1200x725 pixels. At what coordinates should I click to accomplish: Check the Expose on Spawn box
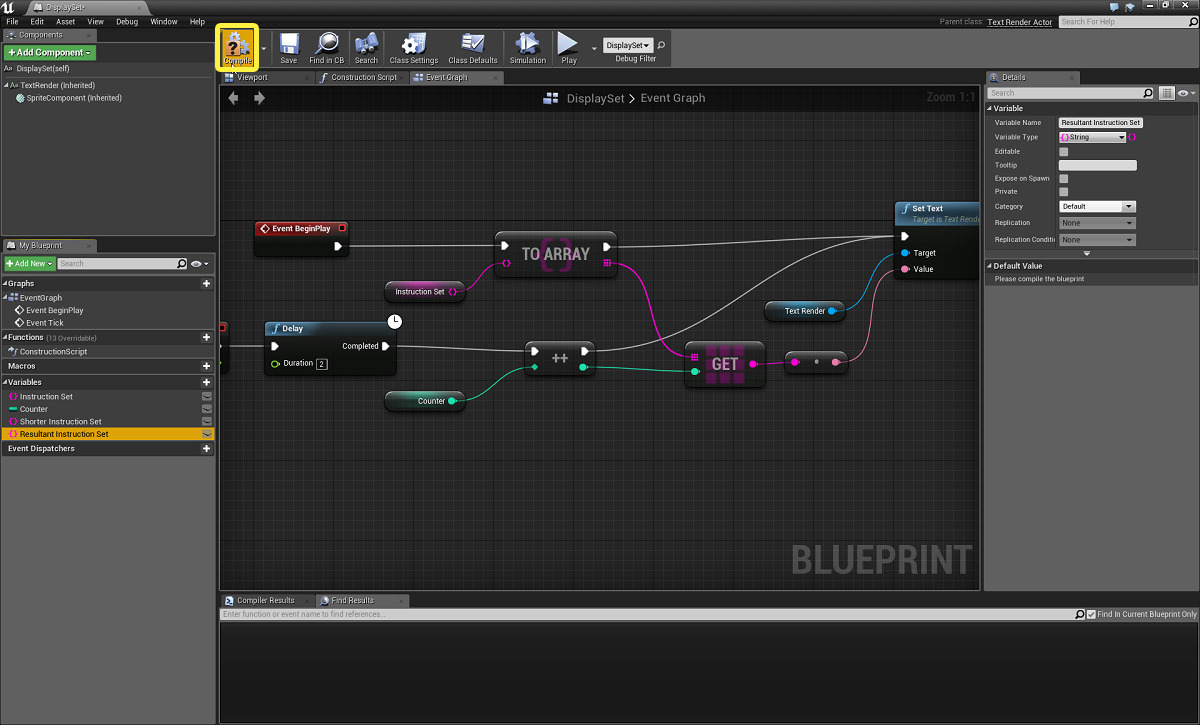[x=1064, y=178]
